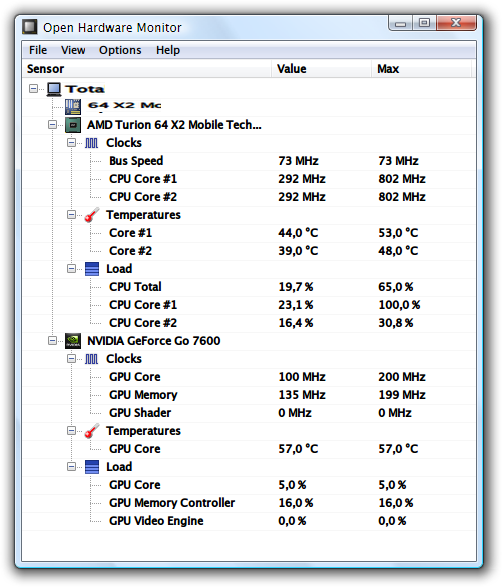Open the View menu
502x587 pixels.
click(x=73, y=50)
